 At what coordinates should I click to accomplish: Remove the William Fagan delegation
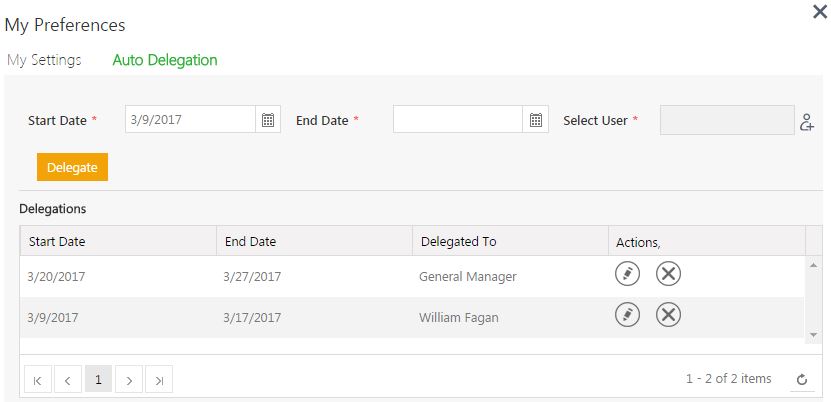pos(668,315)
